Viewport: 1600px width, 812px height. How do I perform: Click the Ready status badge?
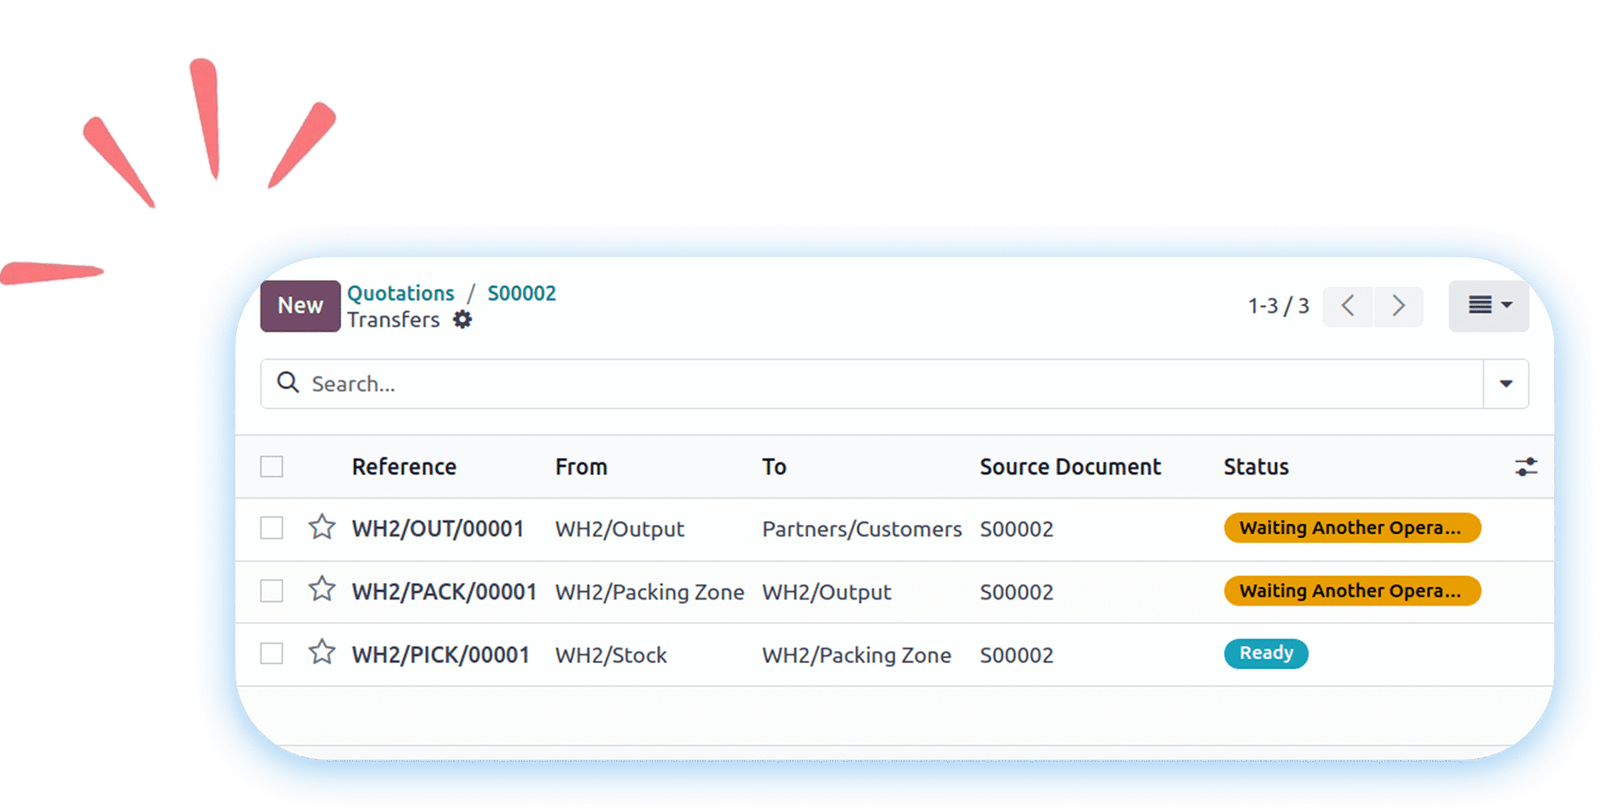coord(1266,654)
